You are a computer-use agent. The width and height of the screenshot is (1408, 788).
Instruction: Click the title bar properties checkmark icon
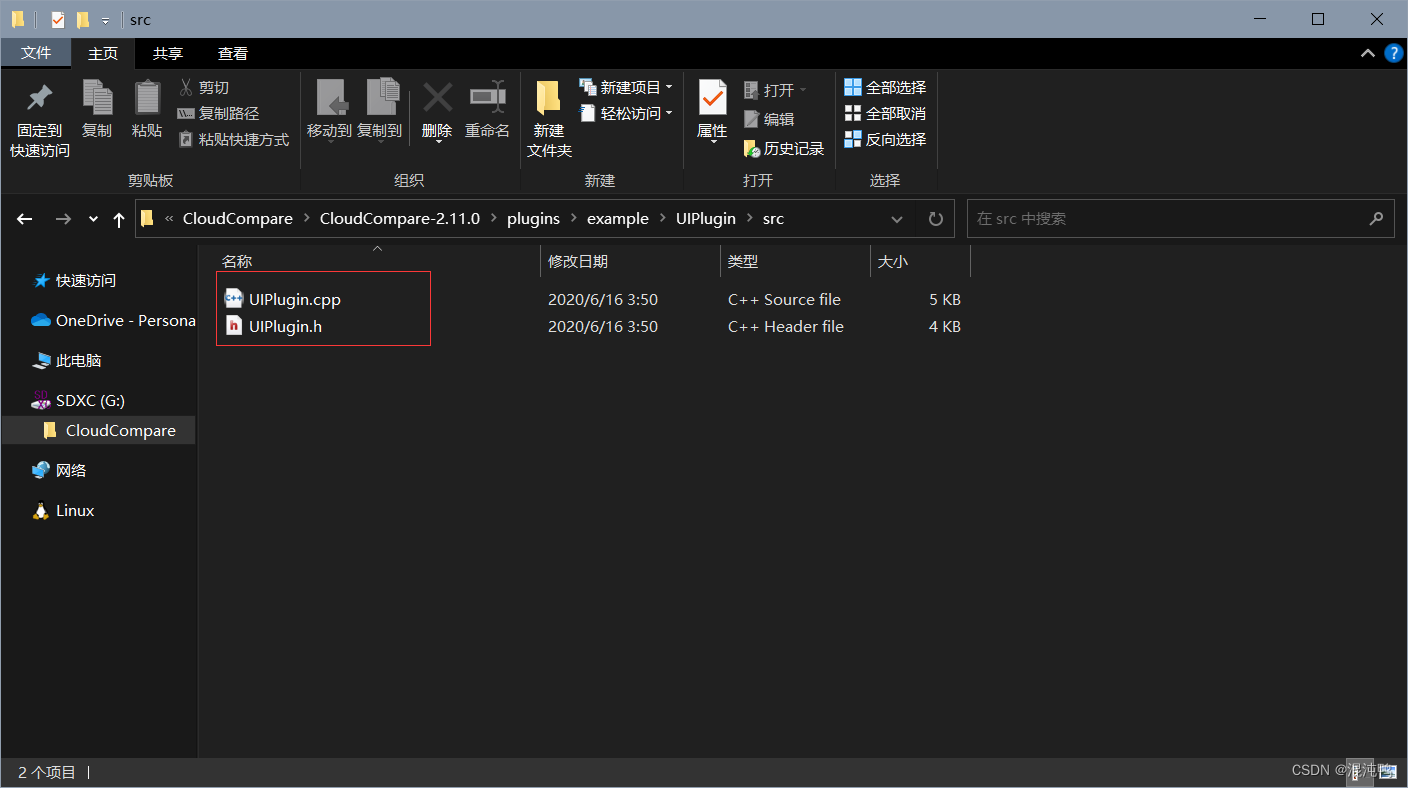coord(57,19)
